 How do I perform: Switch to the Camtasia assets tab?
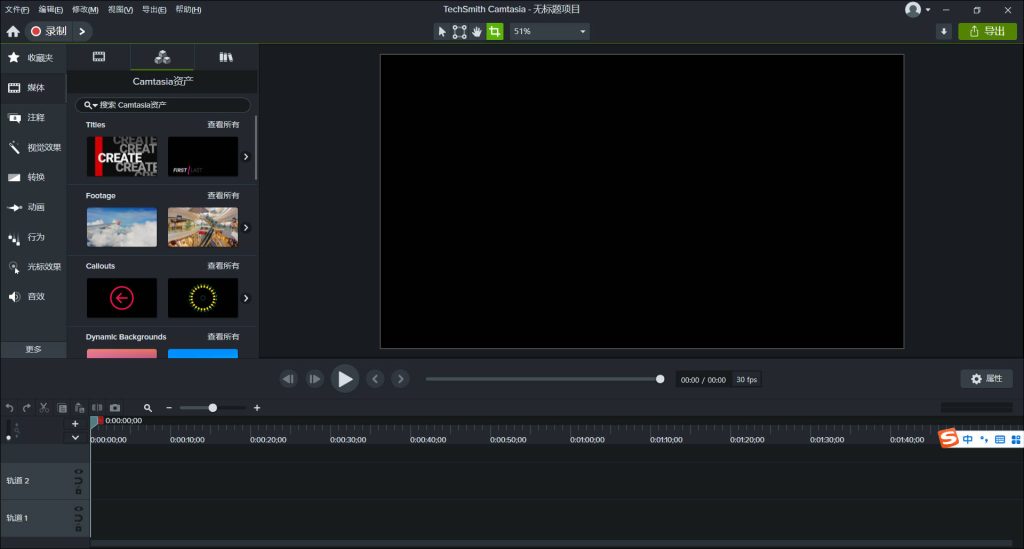(x=162, y=57)
